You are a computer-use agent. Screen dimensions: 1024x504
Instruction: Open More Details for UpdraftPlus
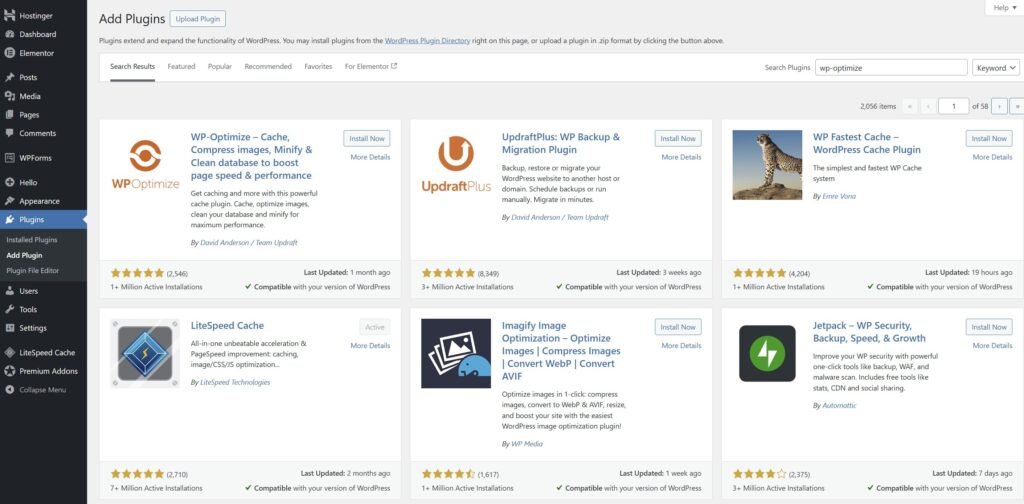click(x=681, y=157)
